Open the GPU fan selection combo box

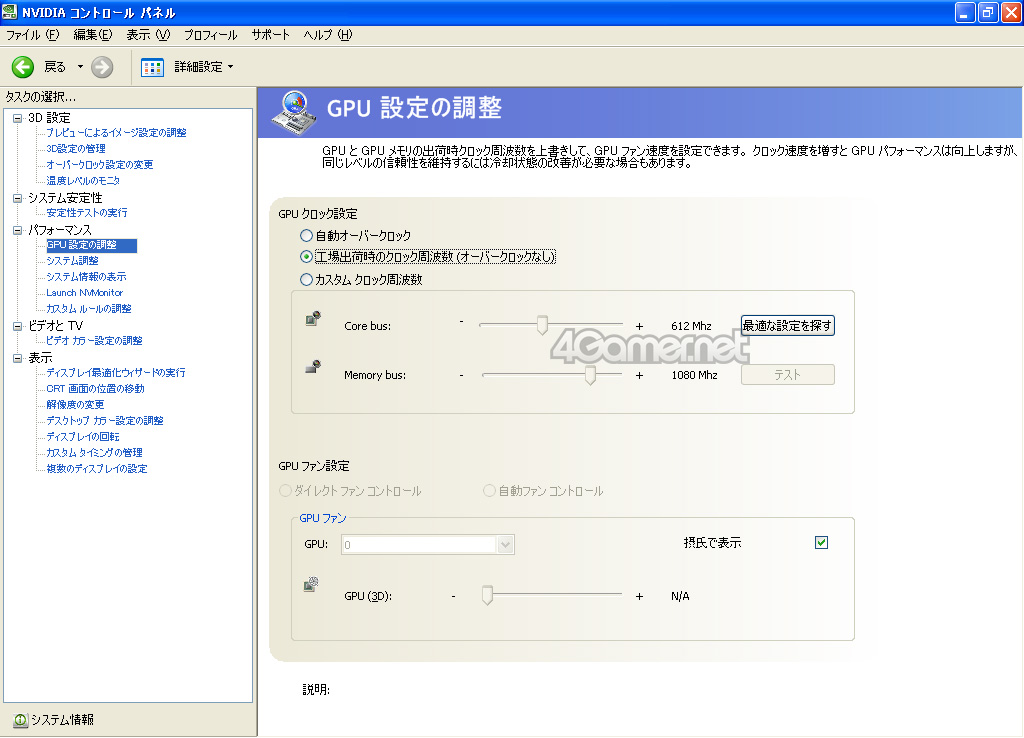pyautogui.click(x=428, y=545)
